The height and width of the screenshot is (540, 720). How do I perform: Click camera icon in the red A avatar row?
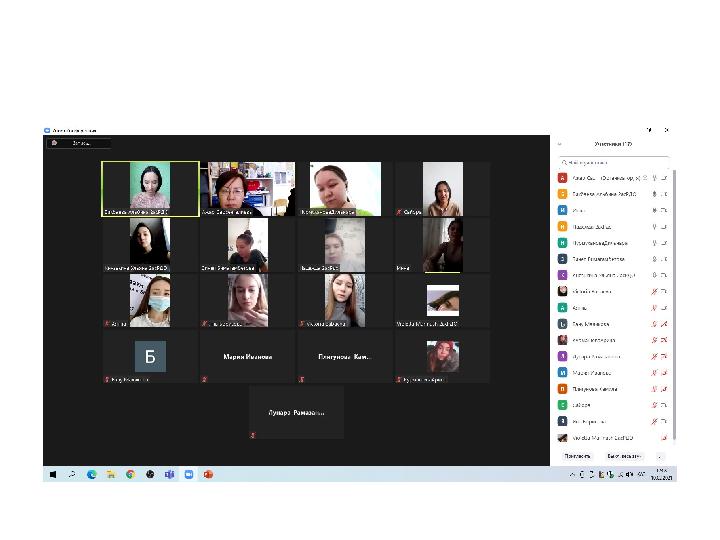tap(664, 178)
